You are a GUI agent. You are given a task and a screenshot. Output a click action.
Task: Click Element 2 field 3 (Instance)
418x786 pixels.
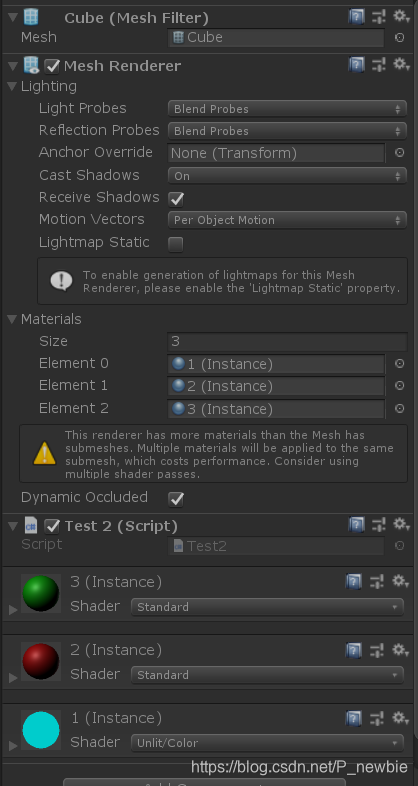click(276, 409)
